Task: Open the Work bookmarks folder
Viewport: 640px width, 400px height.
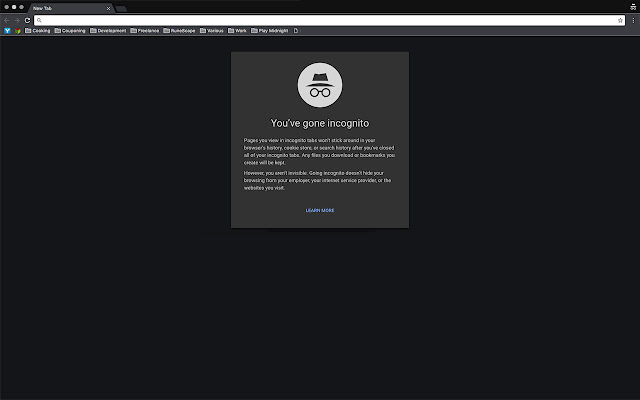Action: [x=238, y=31]
